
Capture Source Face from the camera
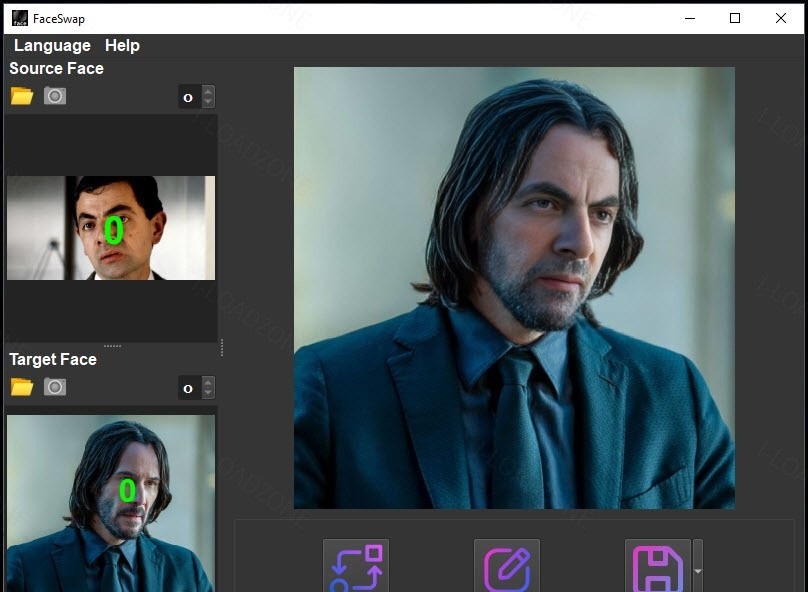point(55,96)
